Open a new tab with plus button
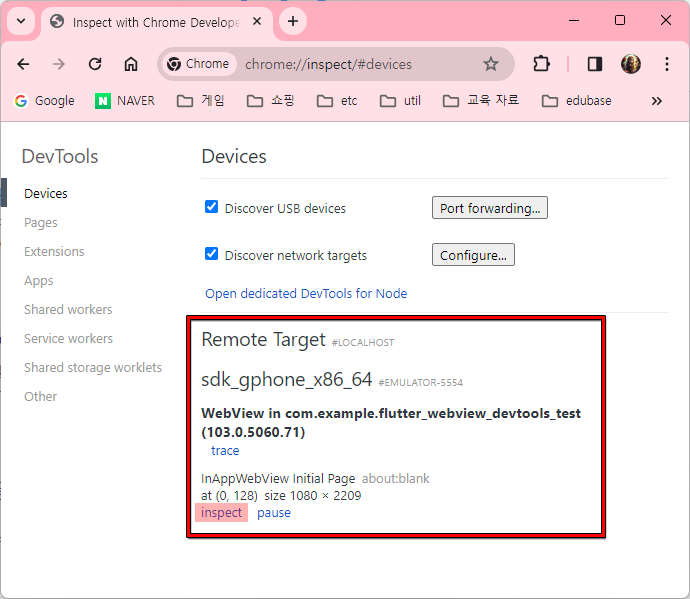The width and height of the screenshot is (690, 599). 293,21
